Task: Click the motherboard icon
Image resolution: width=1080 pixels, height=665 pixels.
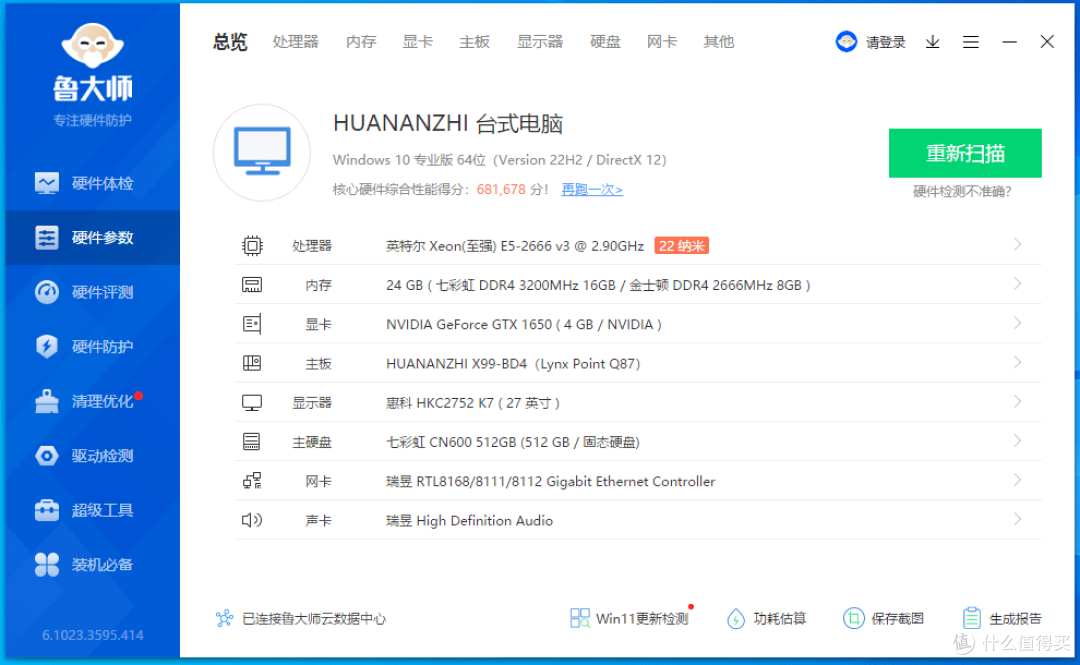Action: point(252,363)
